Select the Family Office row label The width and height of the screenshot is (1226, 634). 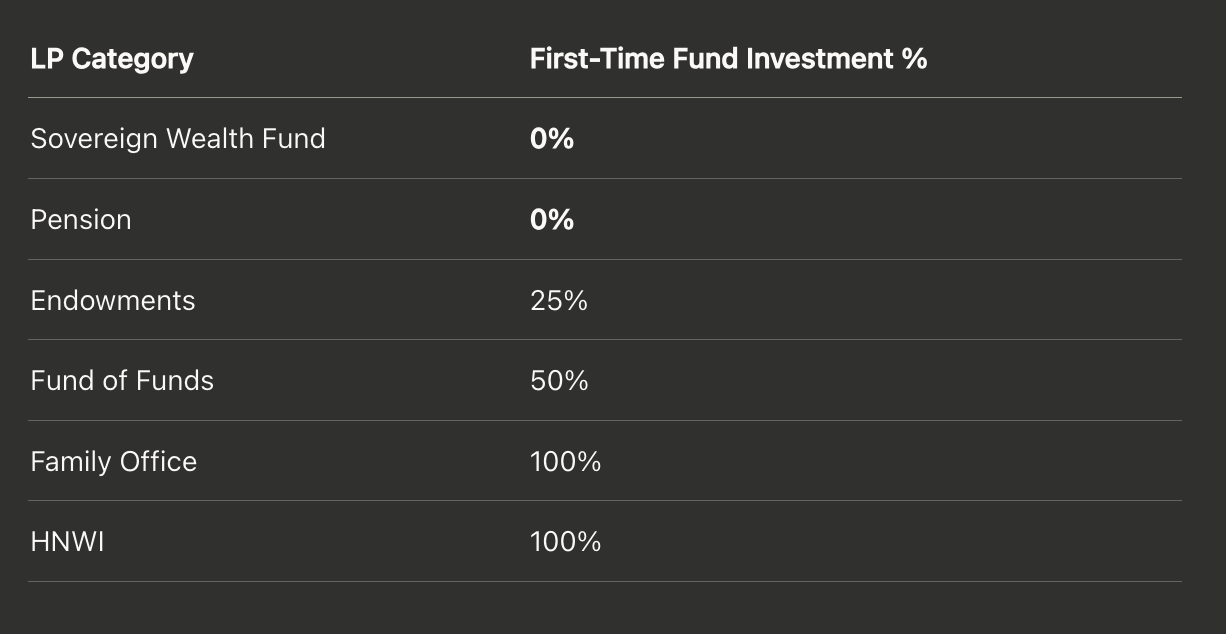114,461
